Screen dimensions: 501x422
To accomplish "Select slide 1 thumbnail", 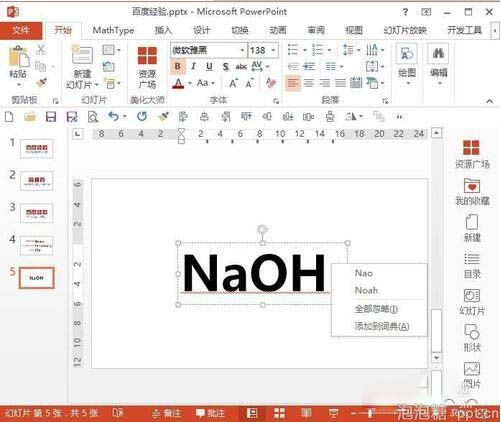I will tap(36, 148).
